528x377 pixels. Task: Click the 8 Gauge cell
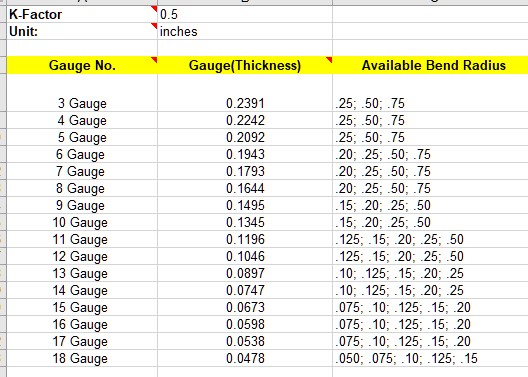point(82,188)
